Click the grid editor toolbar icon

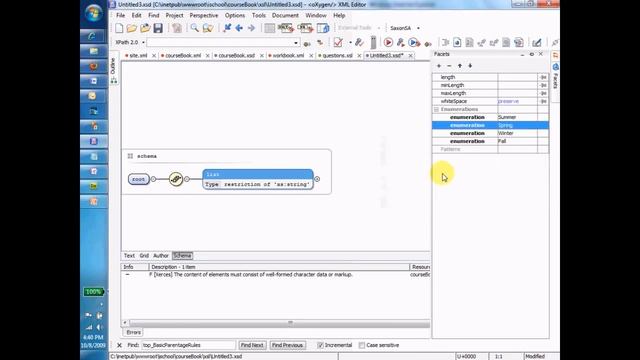269,28
